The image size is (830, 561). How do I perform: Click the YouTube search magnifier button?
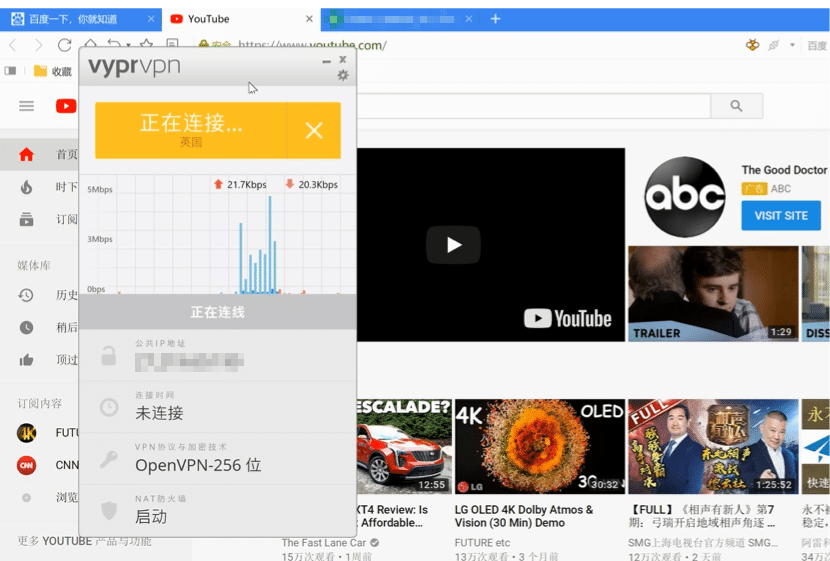pos(736,106)
